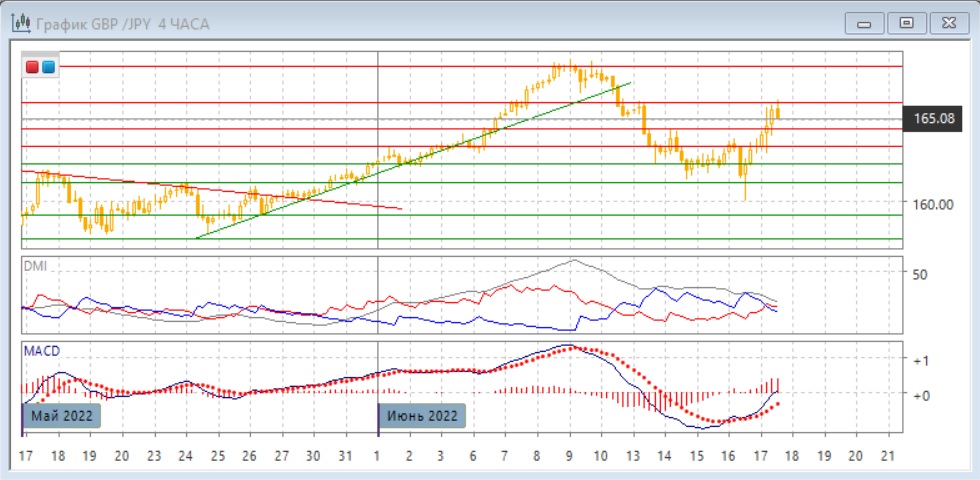Click date 9 on the time axis
This screenshot has width=980, height=480.
569,456
